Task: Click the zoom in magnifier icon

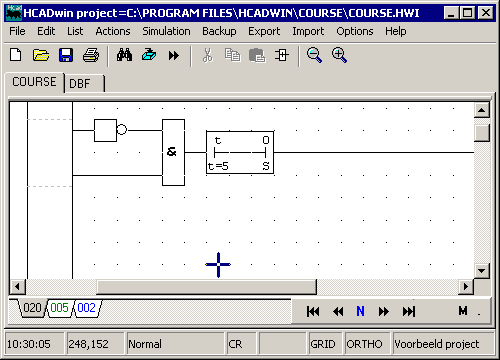Action: tap(339, 55)
